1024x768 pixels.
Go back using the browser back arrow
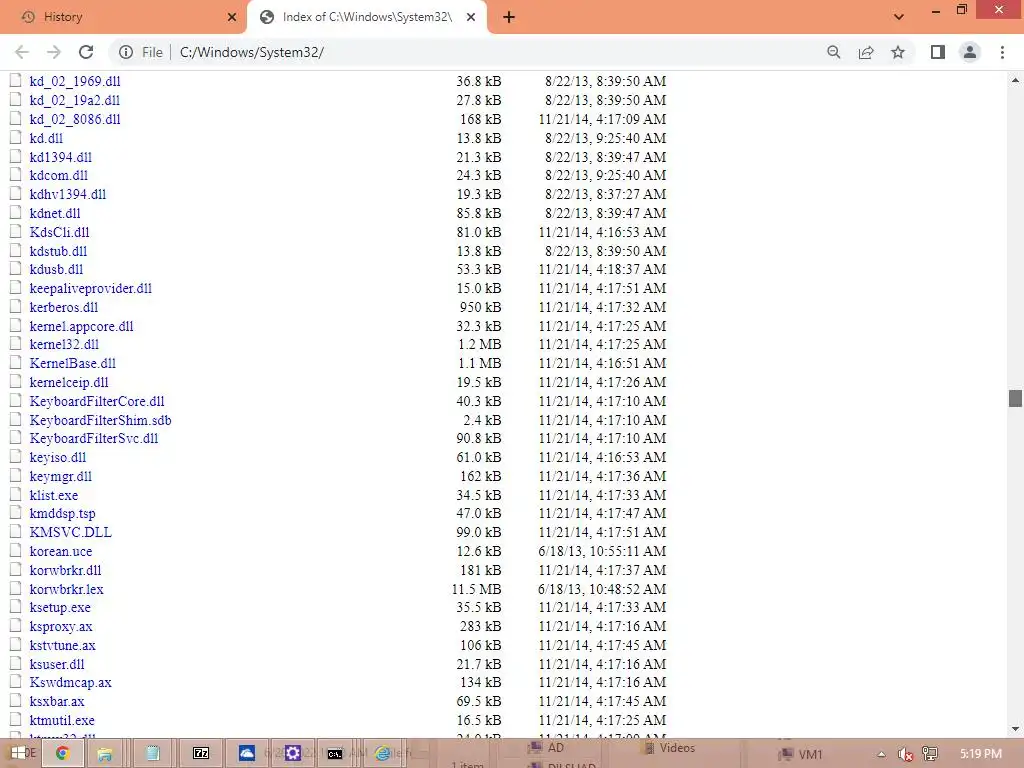click(22, 52)
